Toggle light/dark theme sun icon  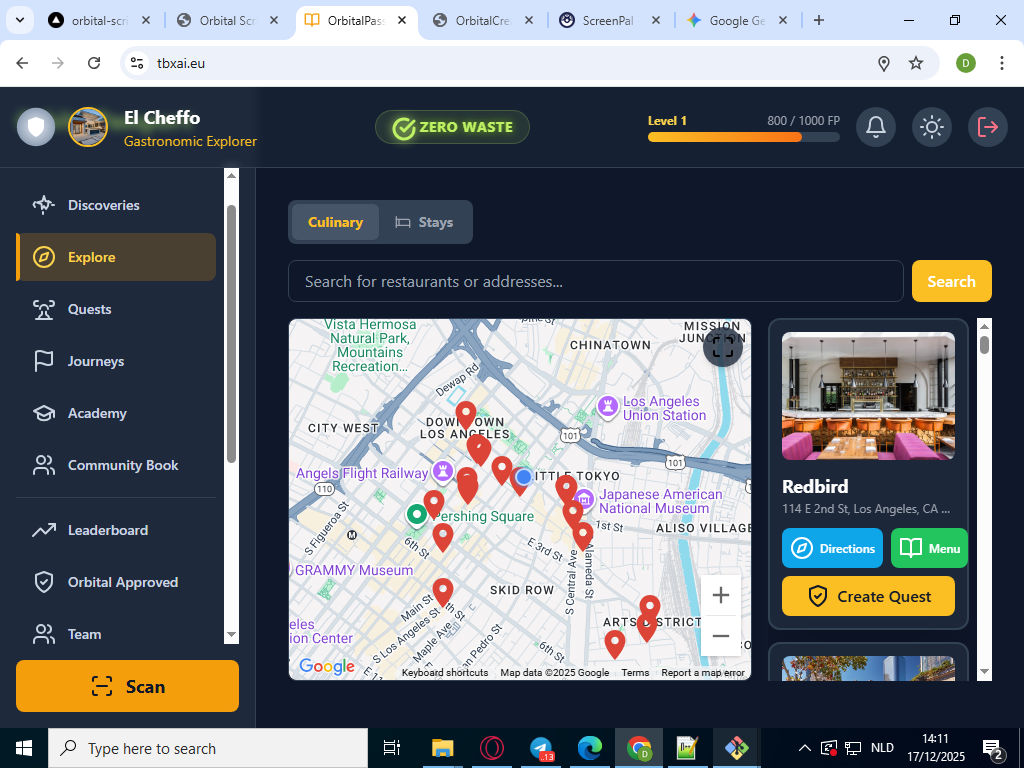pyautogui.click(x=932, y=127)
